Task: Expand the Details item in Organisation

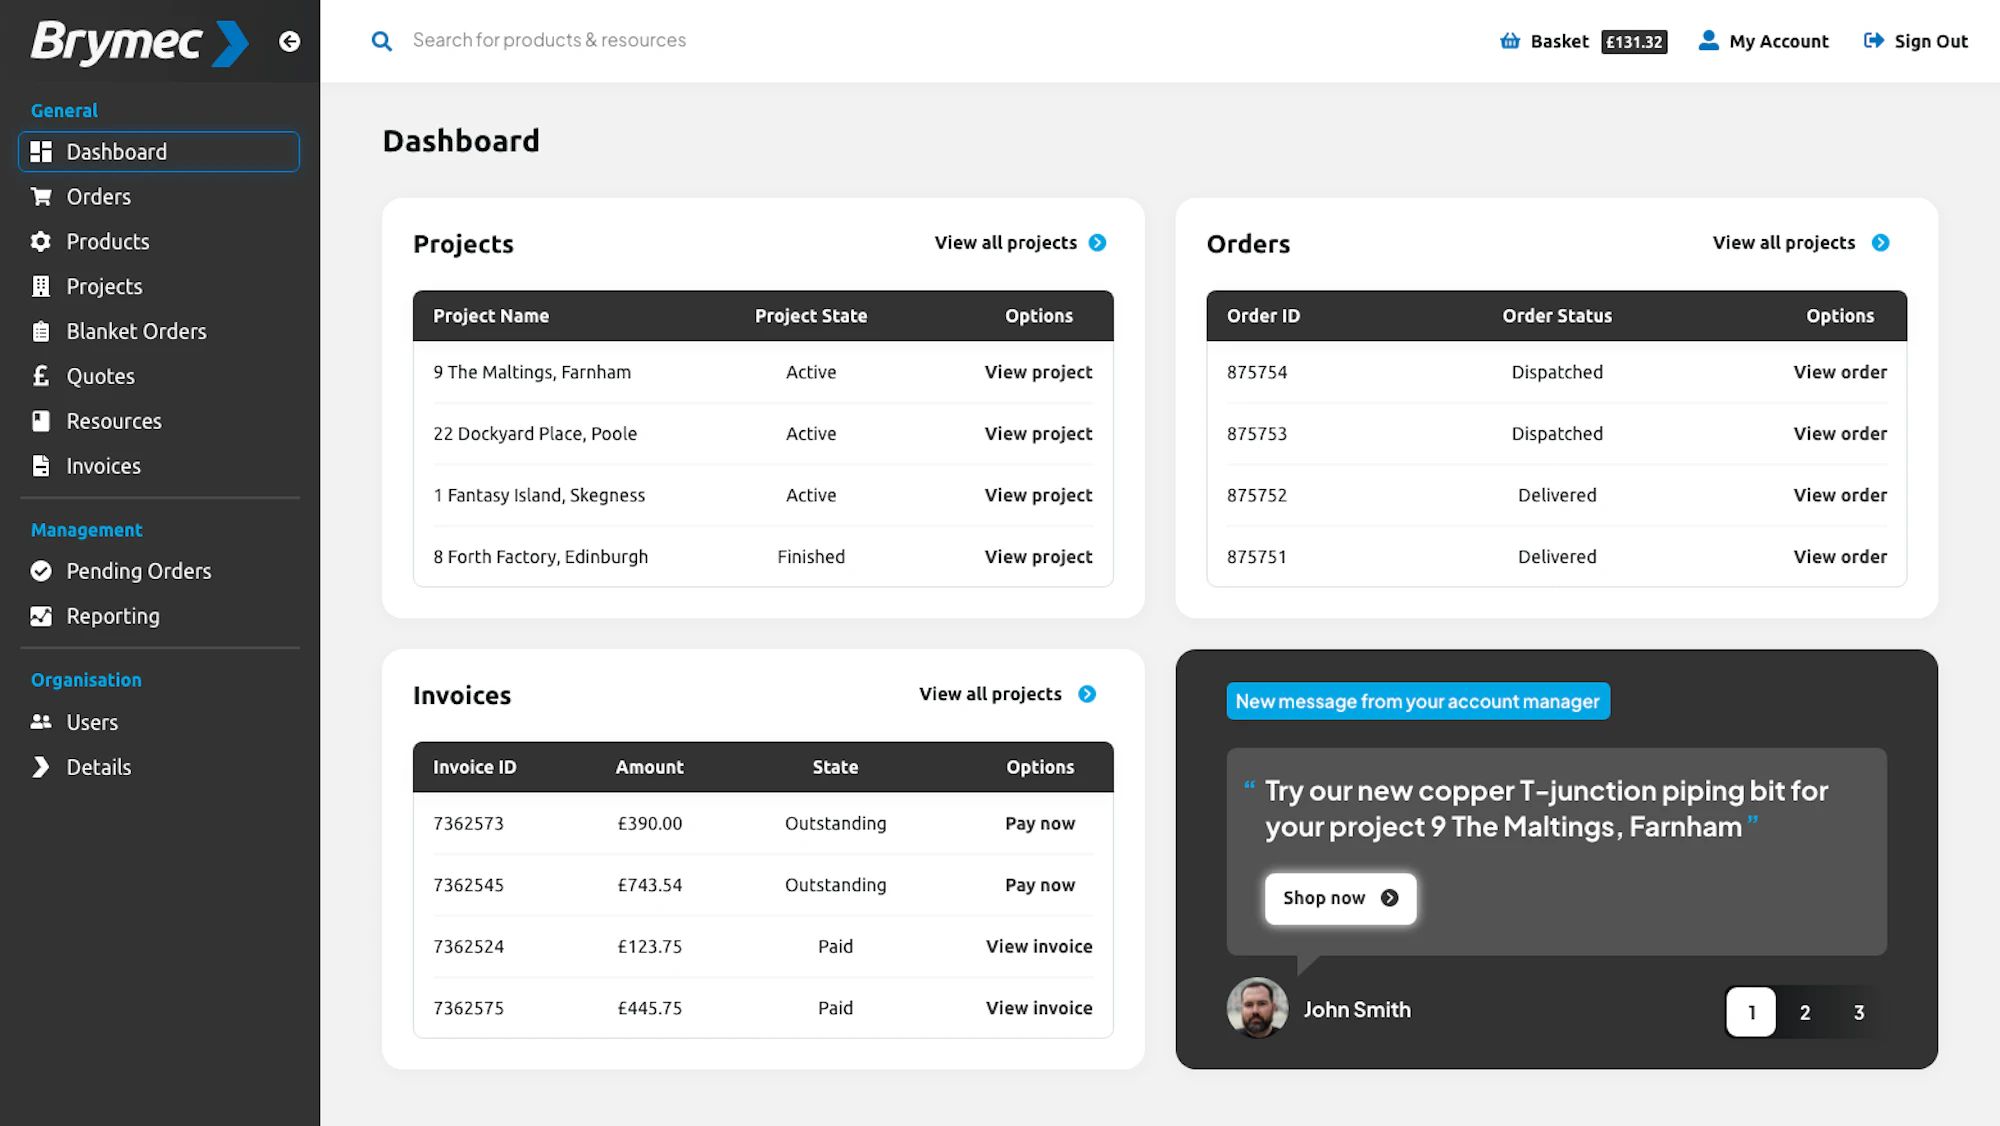Action: point(41,767)
